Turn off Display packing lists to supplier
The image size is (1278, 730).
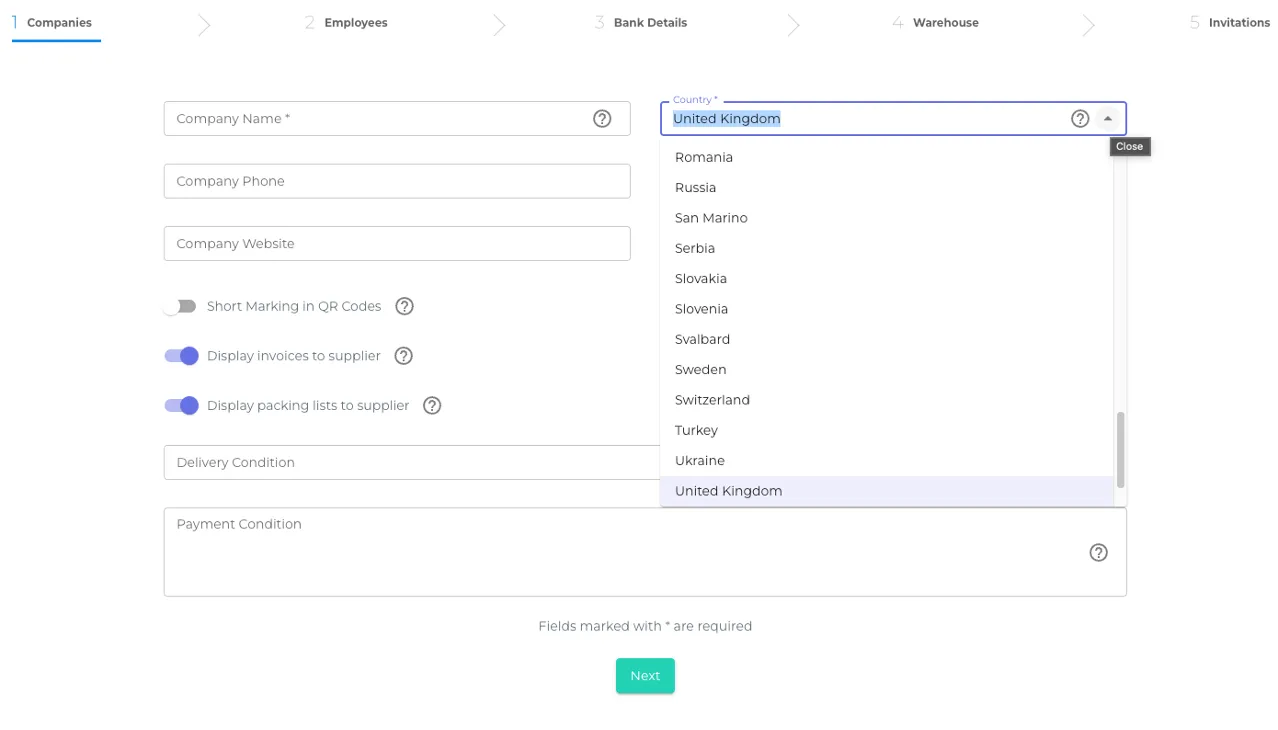(181, 406)
